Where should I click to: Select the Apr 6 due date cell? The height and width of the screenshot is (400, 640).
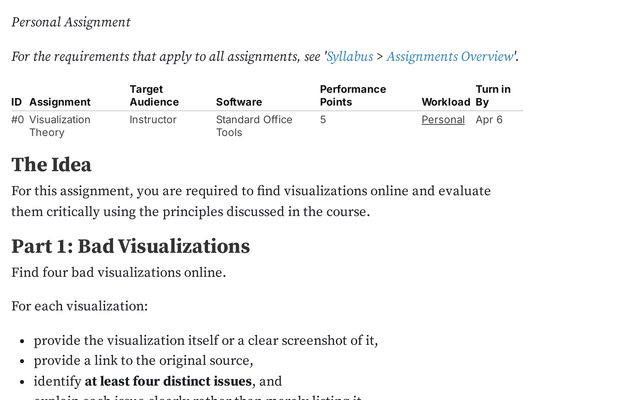tap(489, 120)
